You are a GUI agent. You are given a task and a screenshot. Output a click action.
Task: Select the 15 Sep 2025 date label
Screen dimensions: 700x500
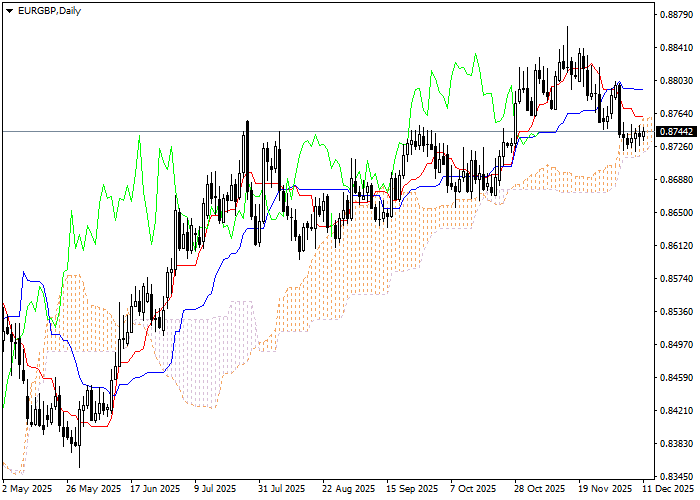413,489
